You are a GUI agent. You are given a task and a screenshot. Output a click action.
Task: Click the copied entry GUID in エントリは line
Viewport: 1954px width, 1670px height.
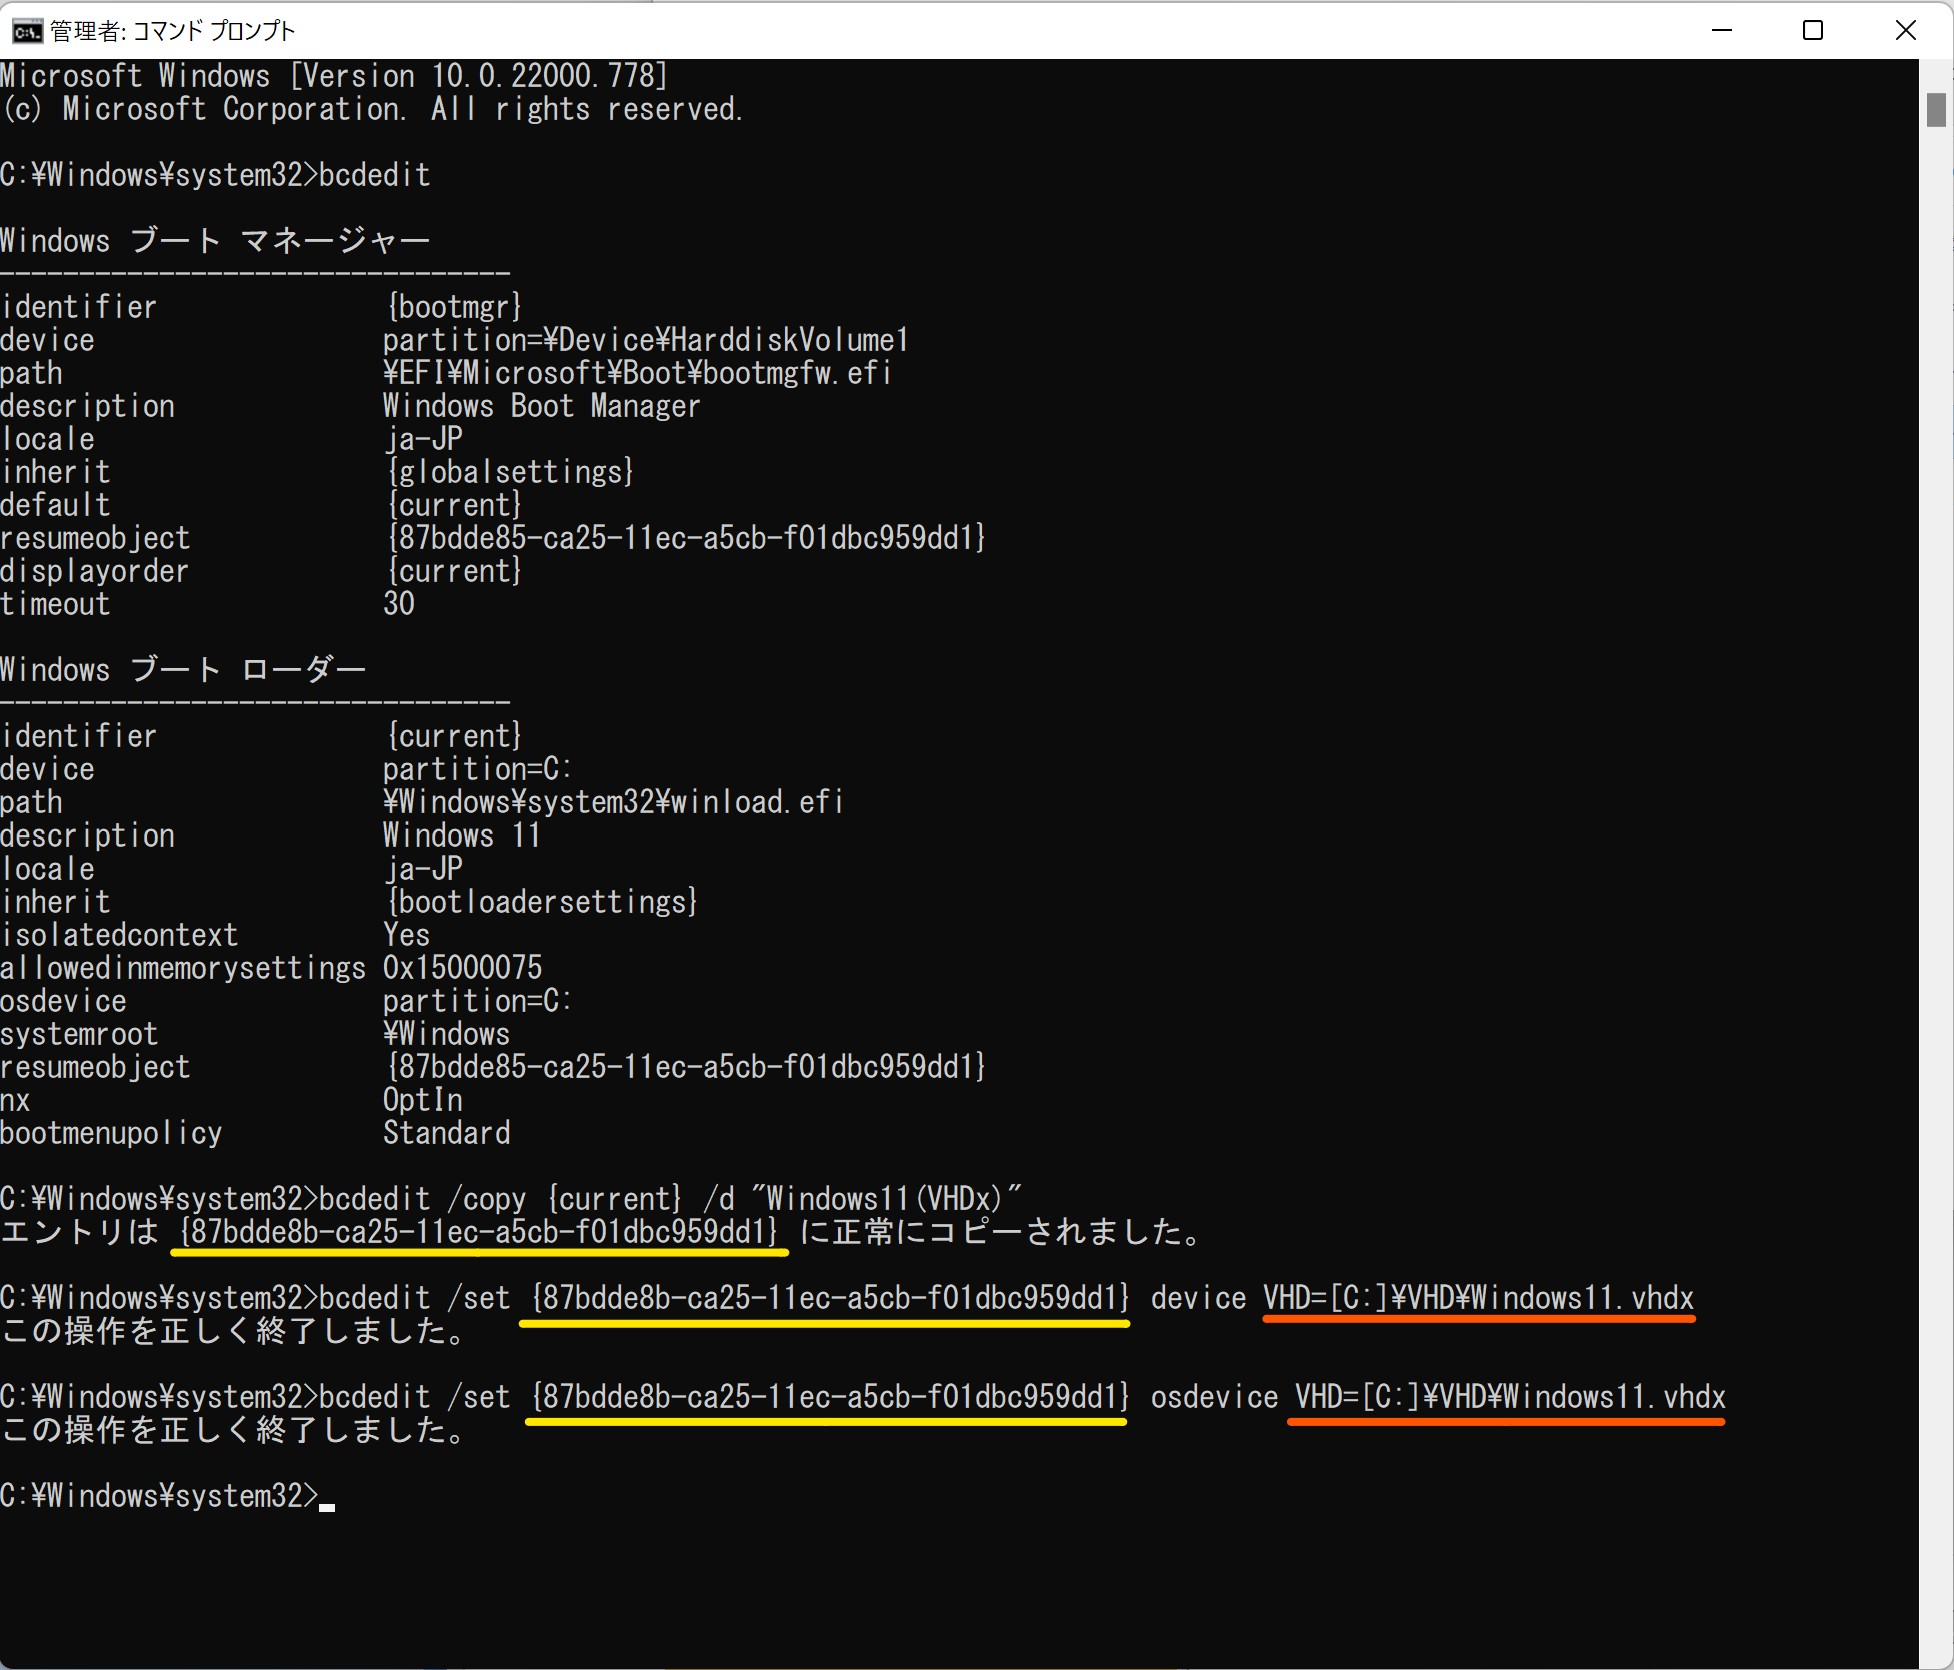pyautogui.click(x=479, y=1232)
